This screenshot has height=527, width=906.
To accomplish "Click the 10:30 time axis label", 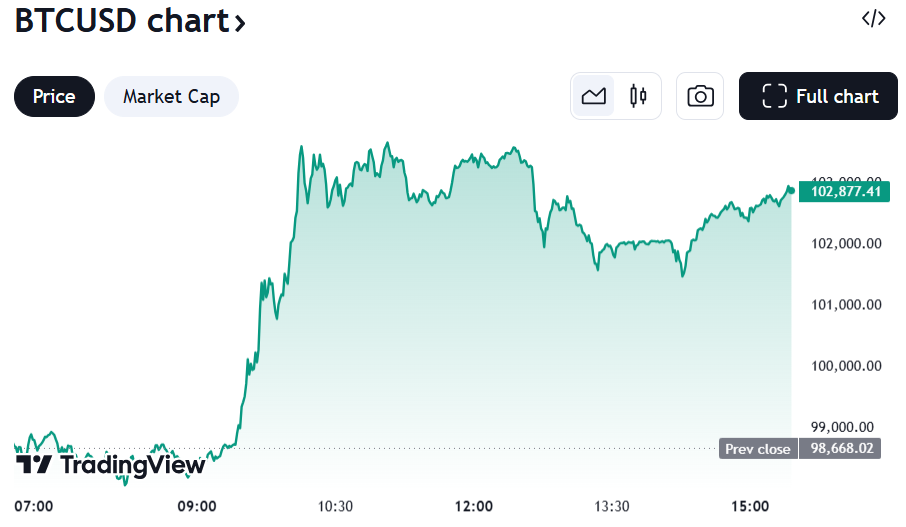I will [335, 506].
